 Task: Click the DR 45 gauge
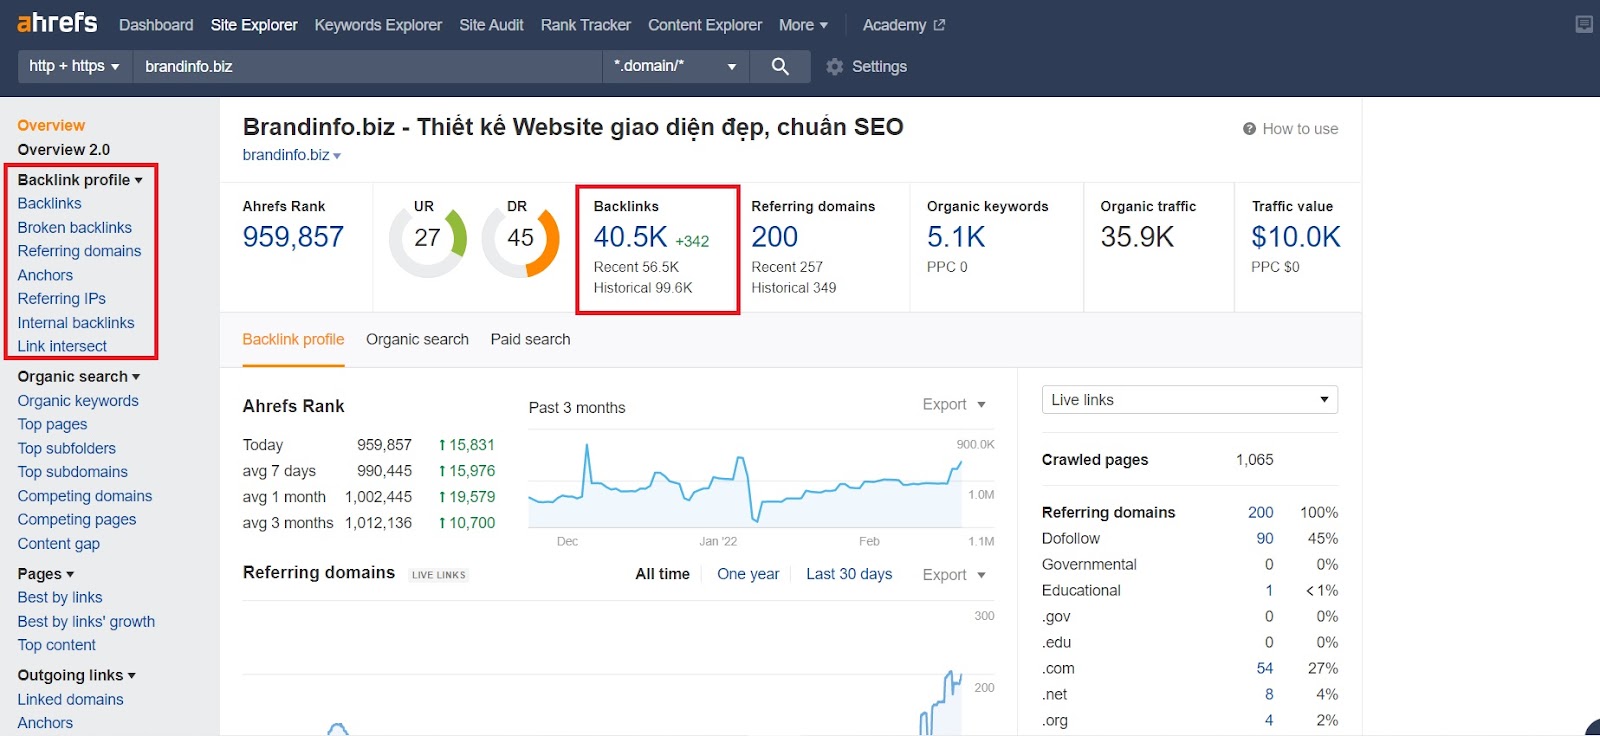click(520, 240)
